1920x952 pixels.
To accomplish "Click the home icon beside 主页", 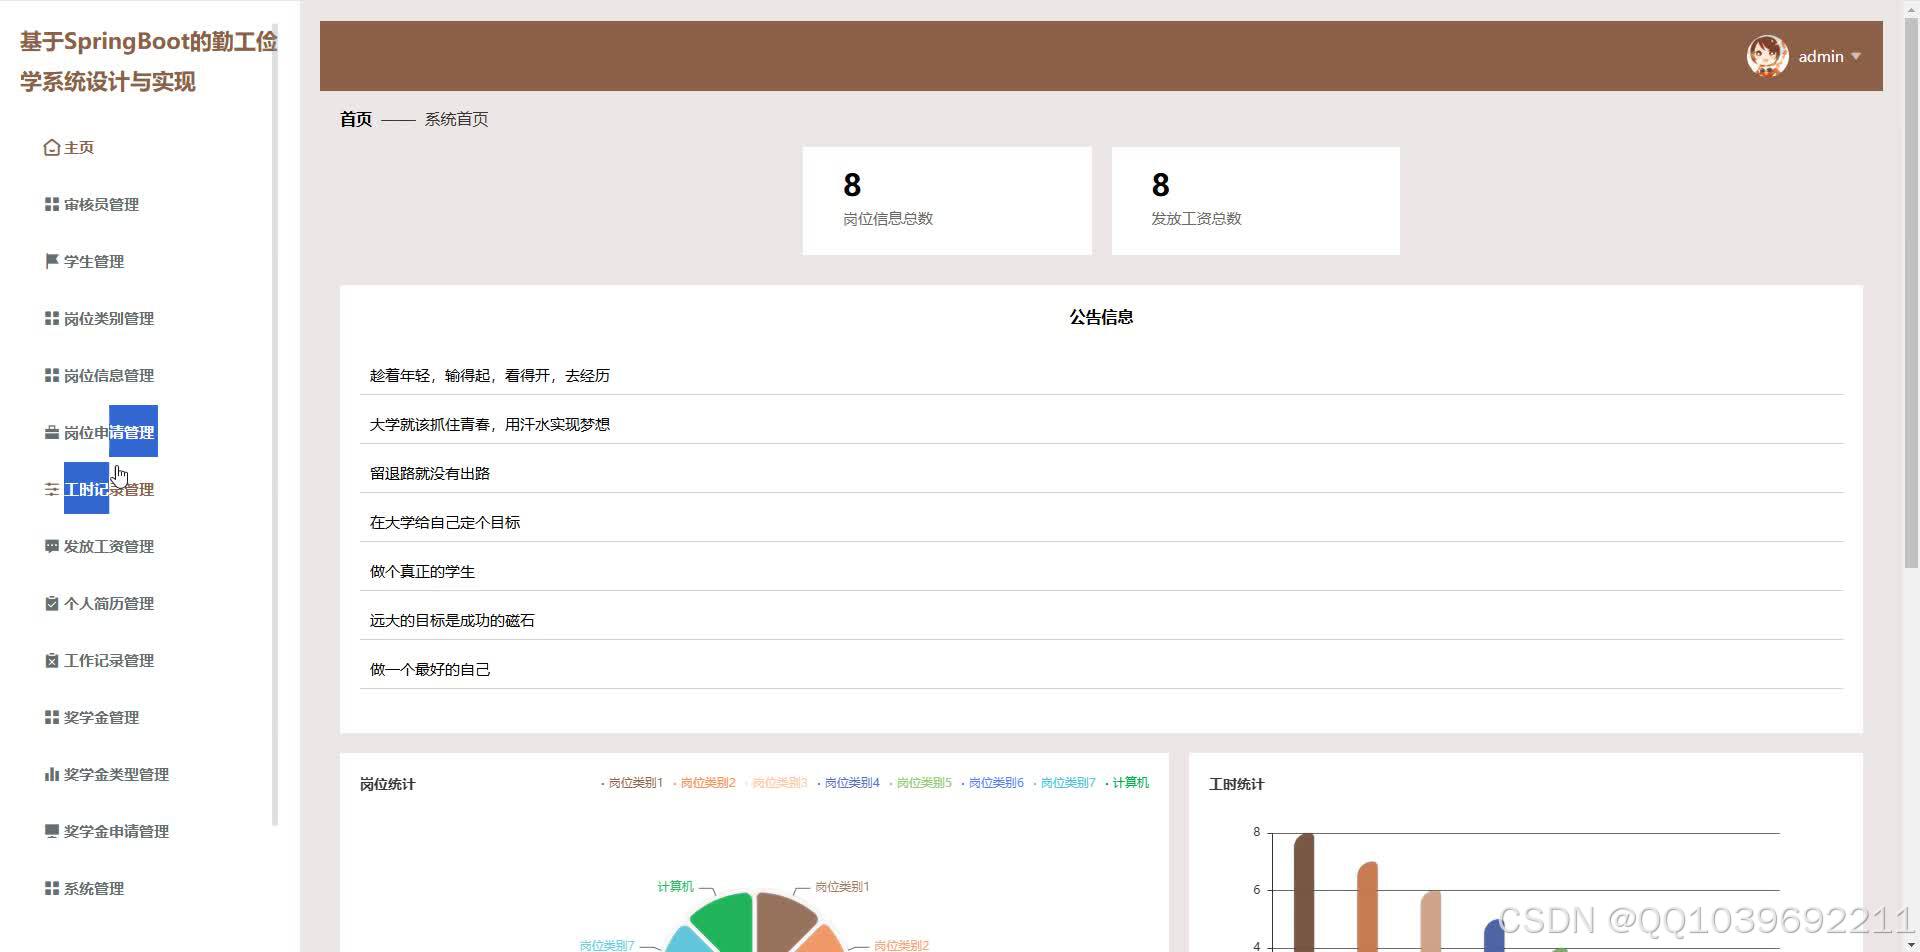I will click(x=51, y=148).
